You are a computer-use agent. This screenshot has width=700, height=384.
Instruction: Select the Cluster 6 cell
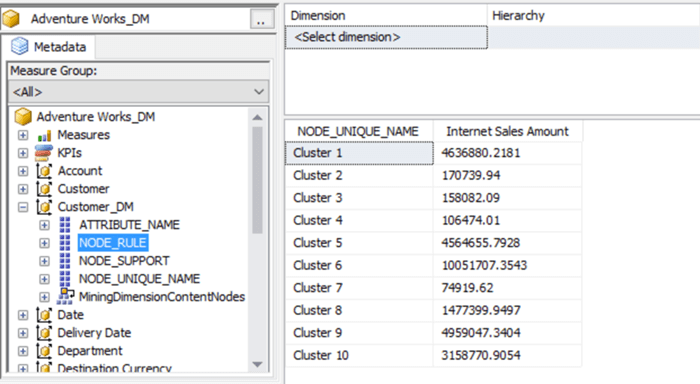click(x=359, y=265)
